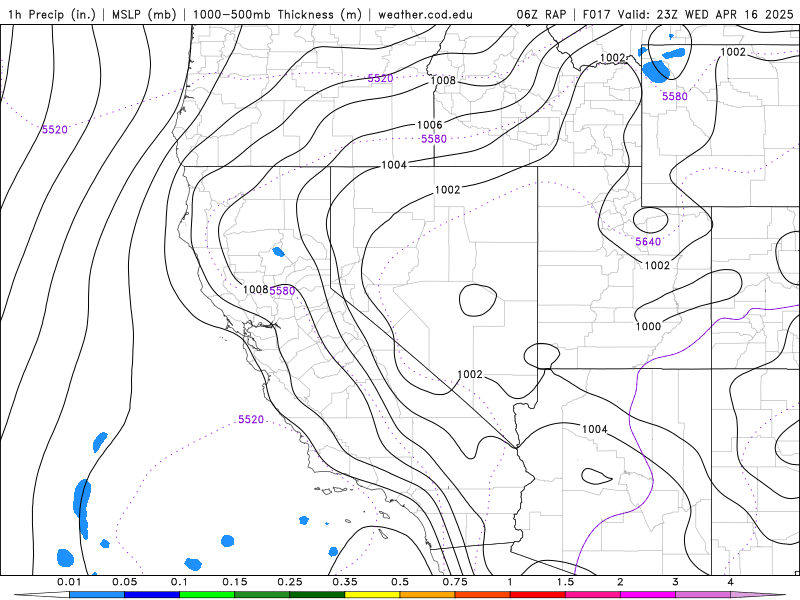Viewport: 800px width, 600px height.
Task: Click '1000-500mb Thickness (m)' header text
Action: tap(277, 14)
